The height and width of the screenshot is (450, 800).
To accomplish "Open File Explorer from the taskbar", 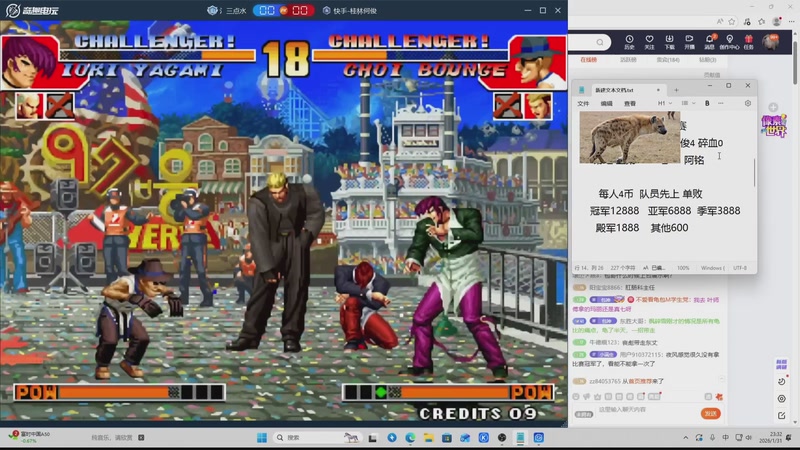I will click(429, 438).
